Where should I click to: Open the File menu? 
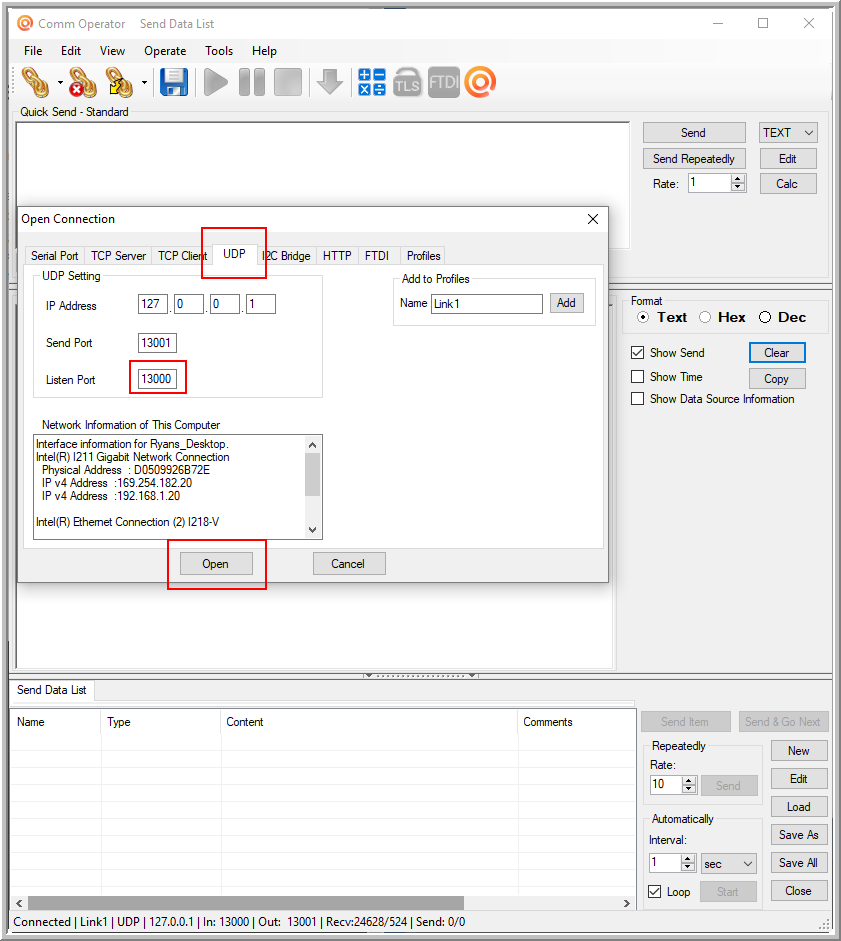[33, 51]
